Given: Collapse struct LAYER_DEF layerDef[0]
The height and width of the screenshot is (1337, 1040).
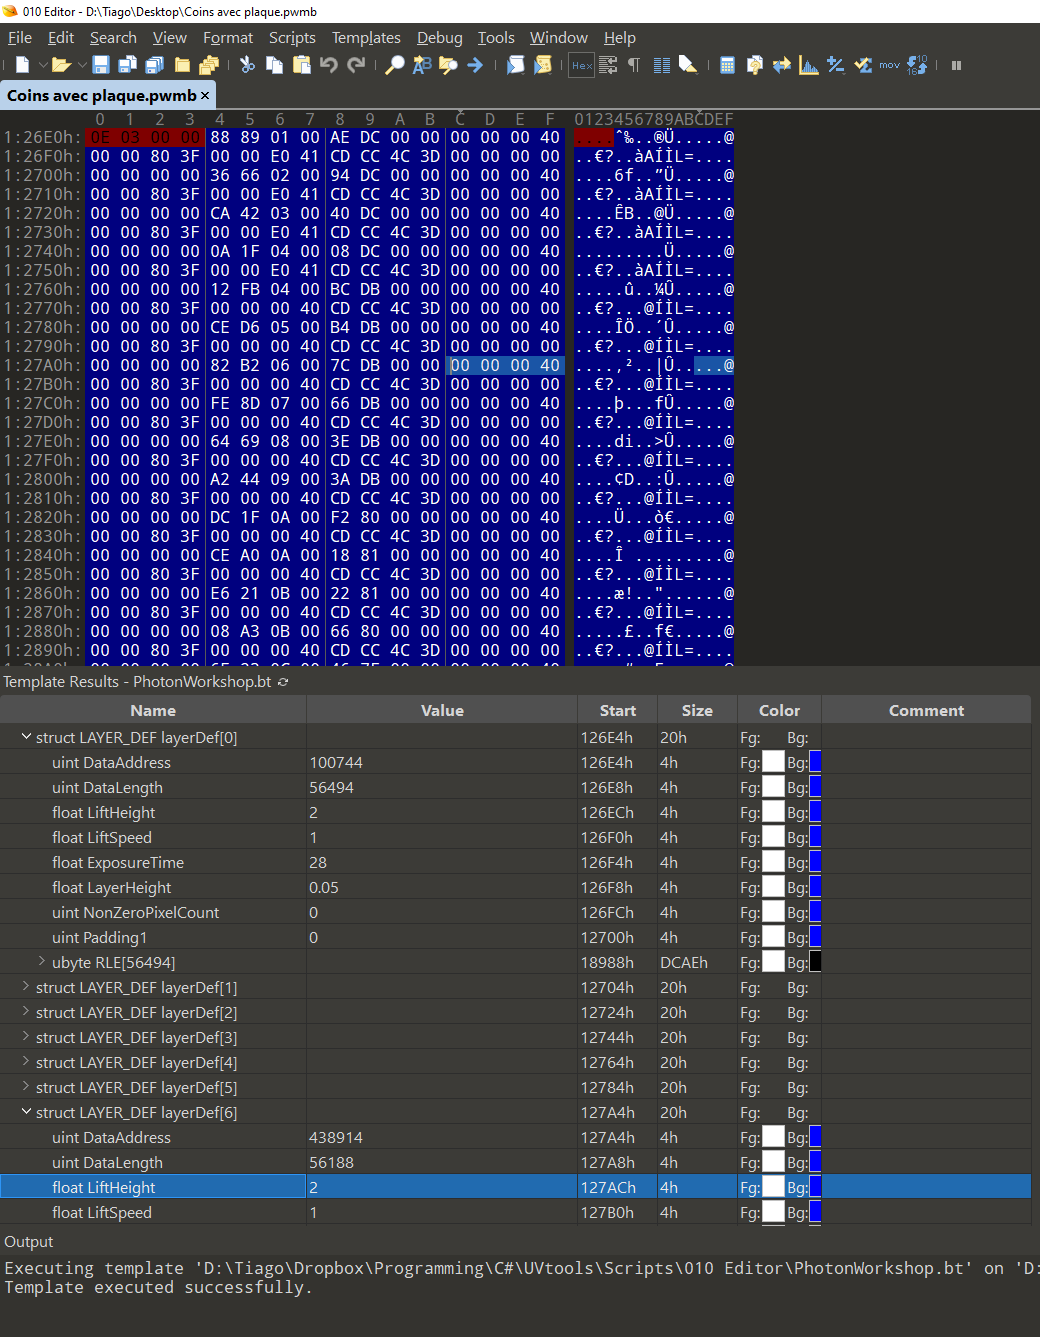Looking at the screenshot, I should [27, 737].
